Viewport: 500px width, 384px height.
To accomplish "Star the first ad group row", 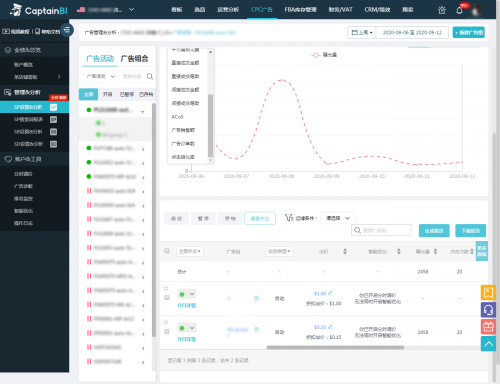I will pos(166,288).
